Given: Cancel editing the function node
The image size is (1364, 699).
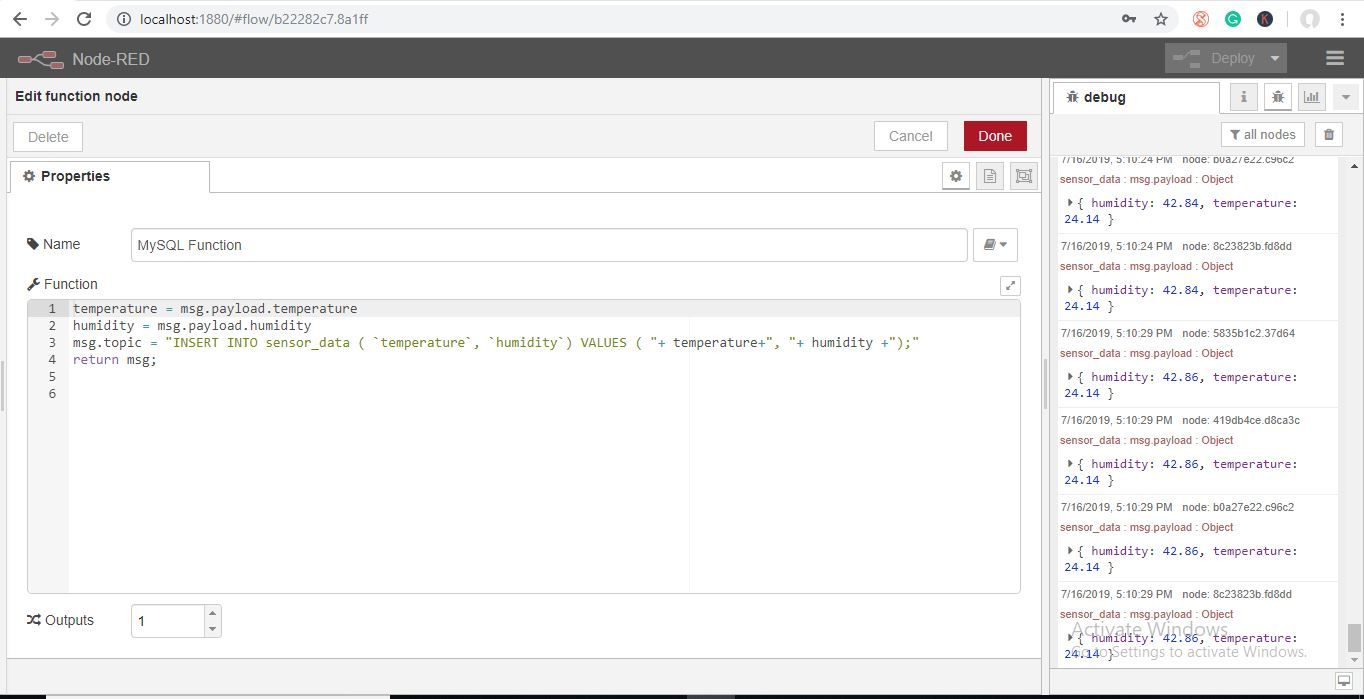Looking at the screenshot, I should click(910, 136).
